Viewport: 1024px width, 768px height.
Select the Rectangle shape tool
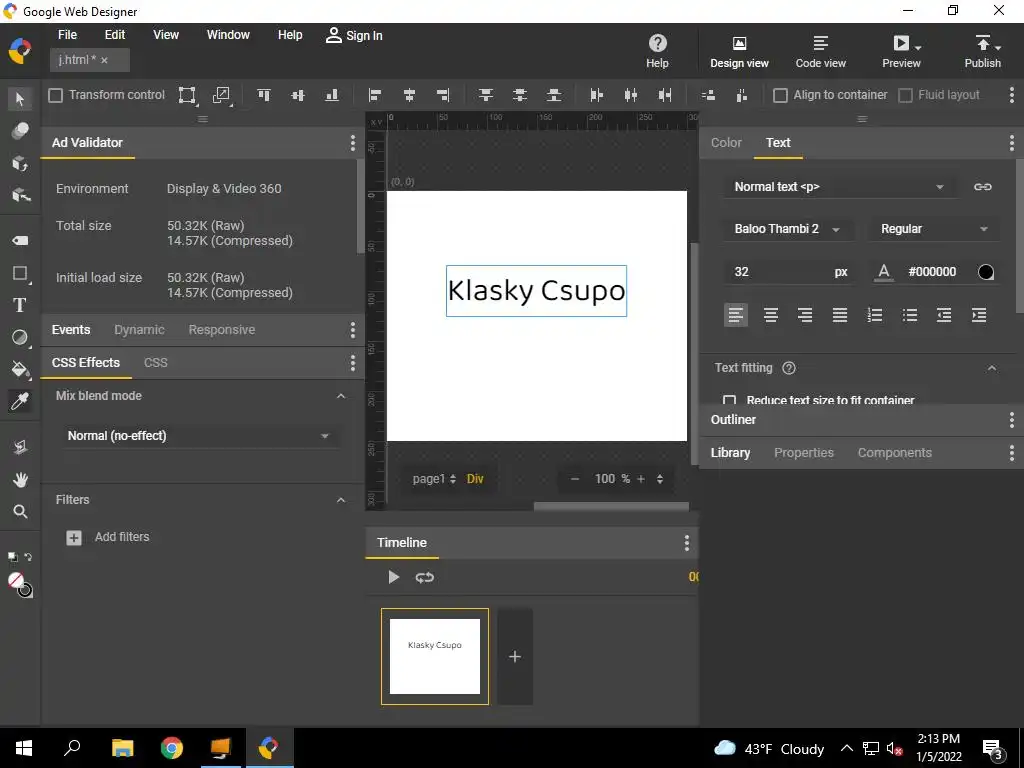20,273
